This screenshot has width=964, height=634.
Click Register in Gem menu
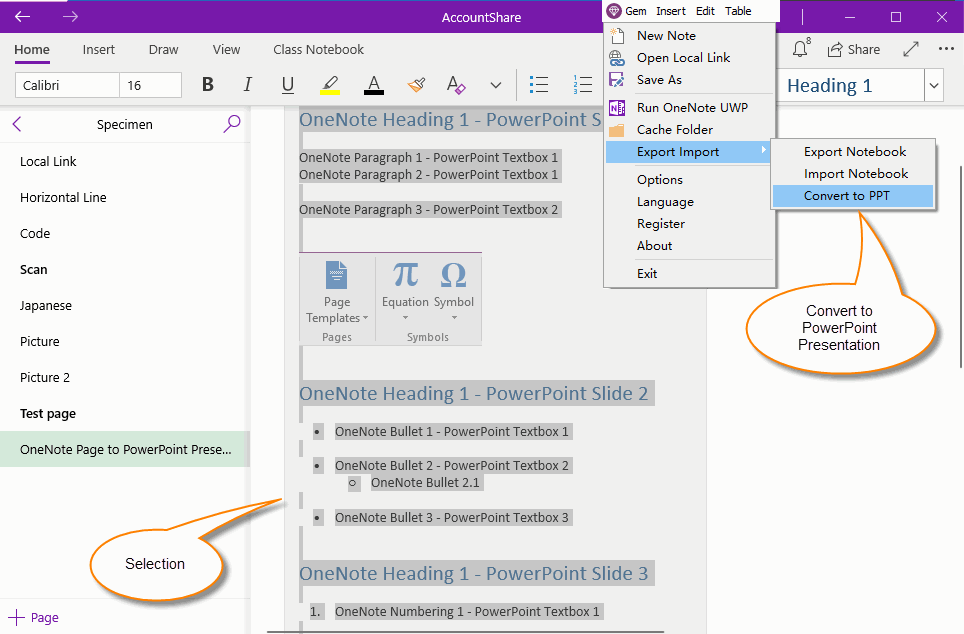689,224
